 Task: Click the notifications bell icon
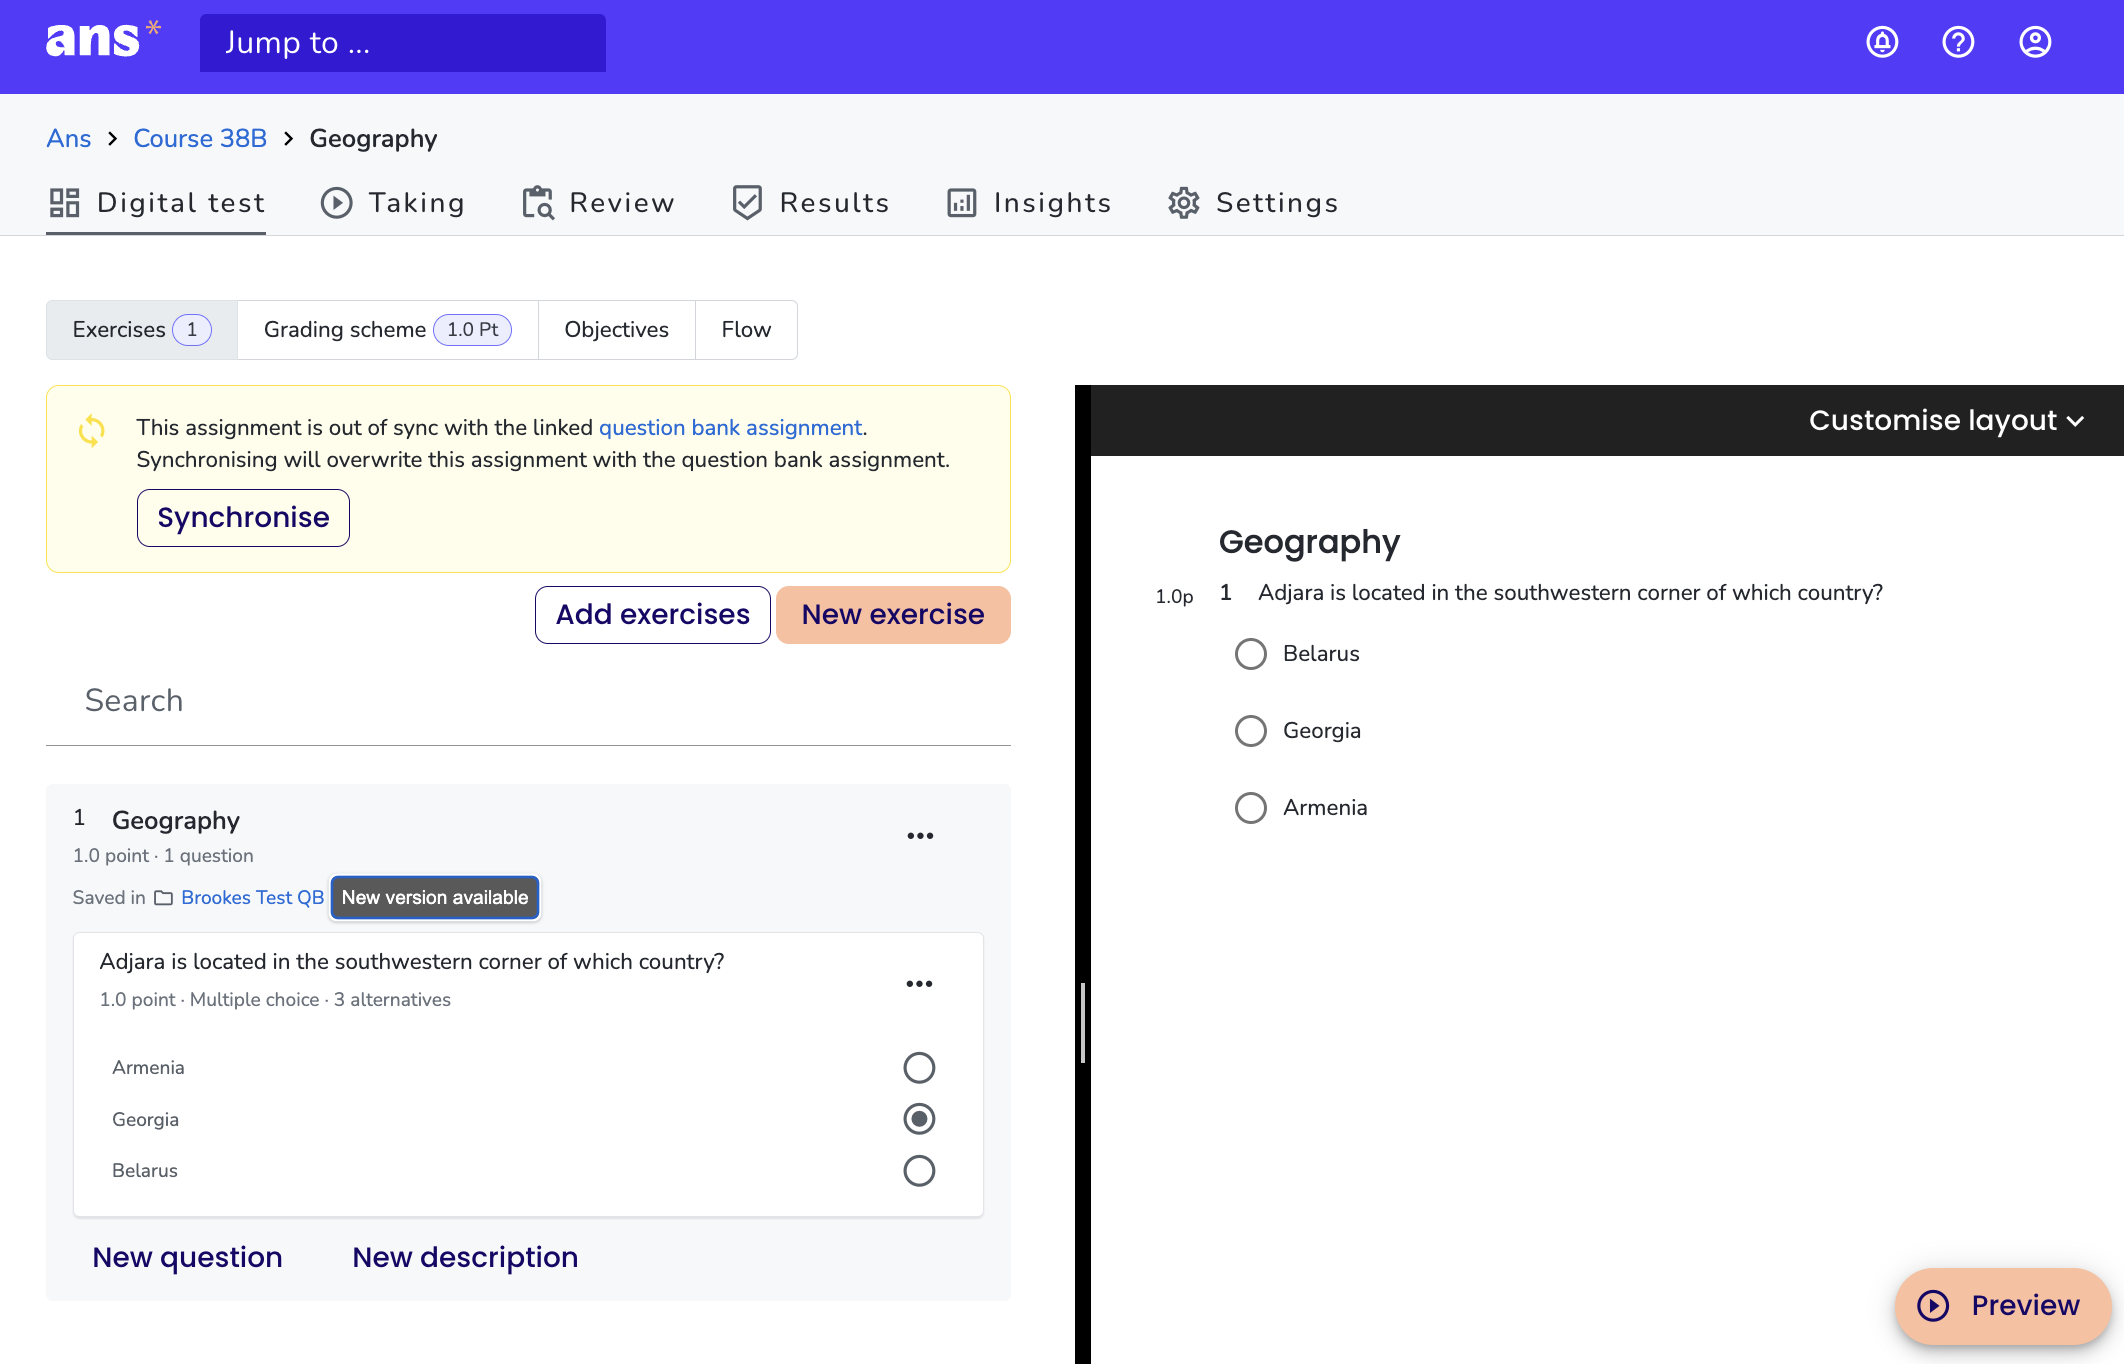pos(1882,42)
